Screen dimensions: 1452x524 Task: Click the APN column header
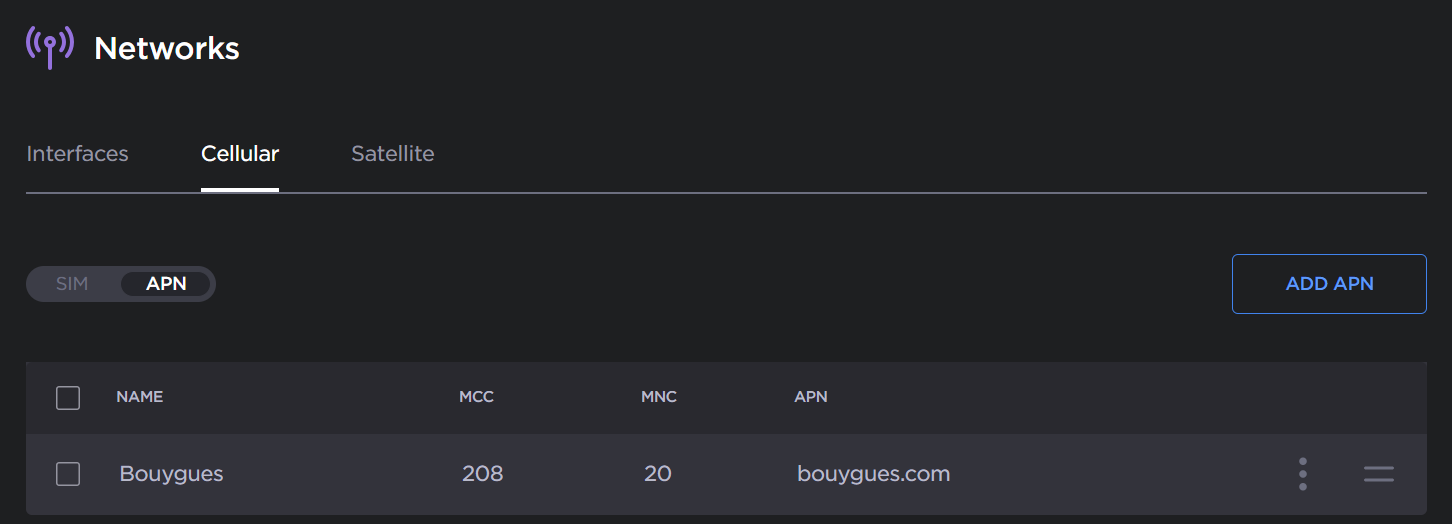tap(811, 397)
